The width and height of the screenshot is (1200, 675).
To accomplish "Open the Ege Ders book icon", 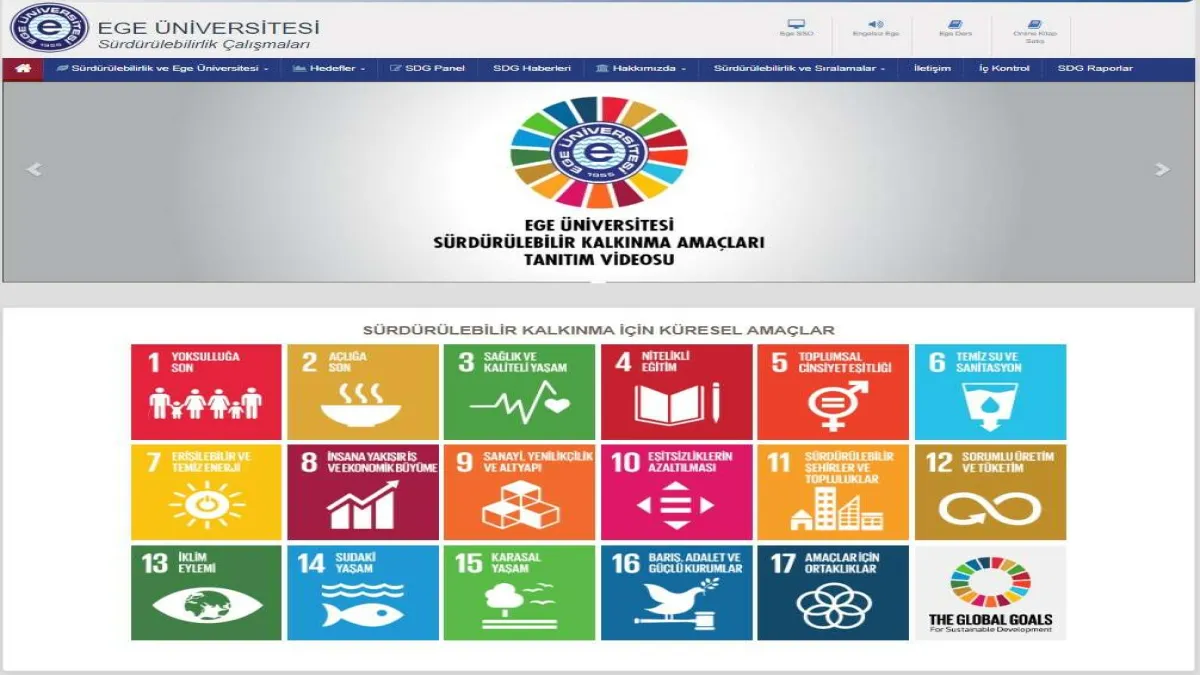I will [955, 24].
